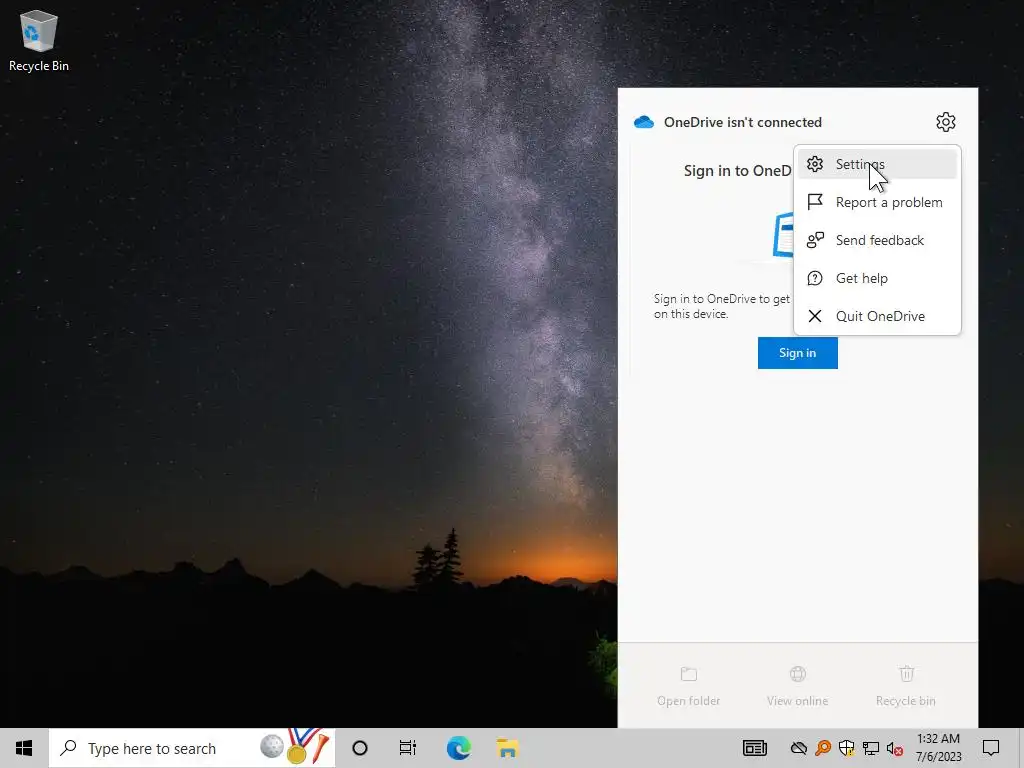Select the Recycle Bin desktop icon
The image size is (1024, 768).
tap(39, 40)
